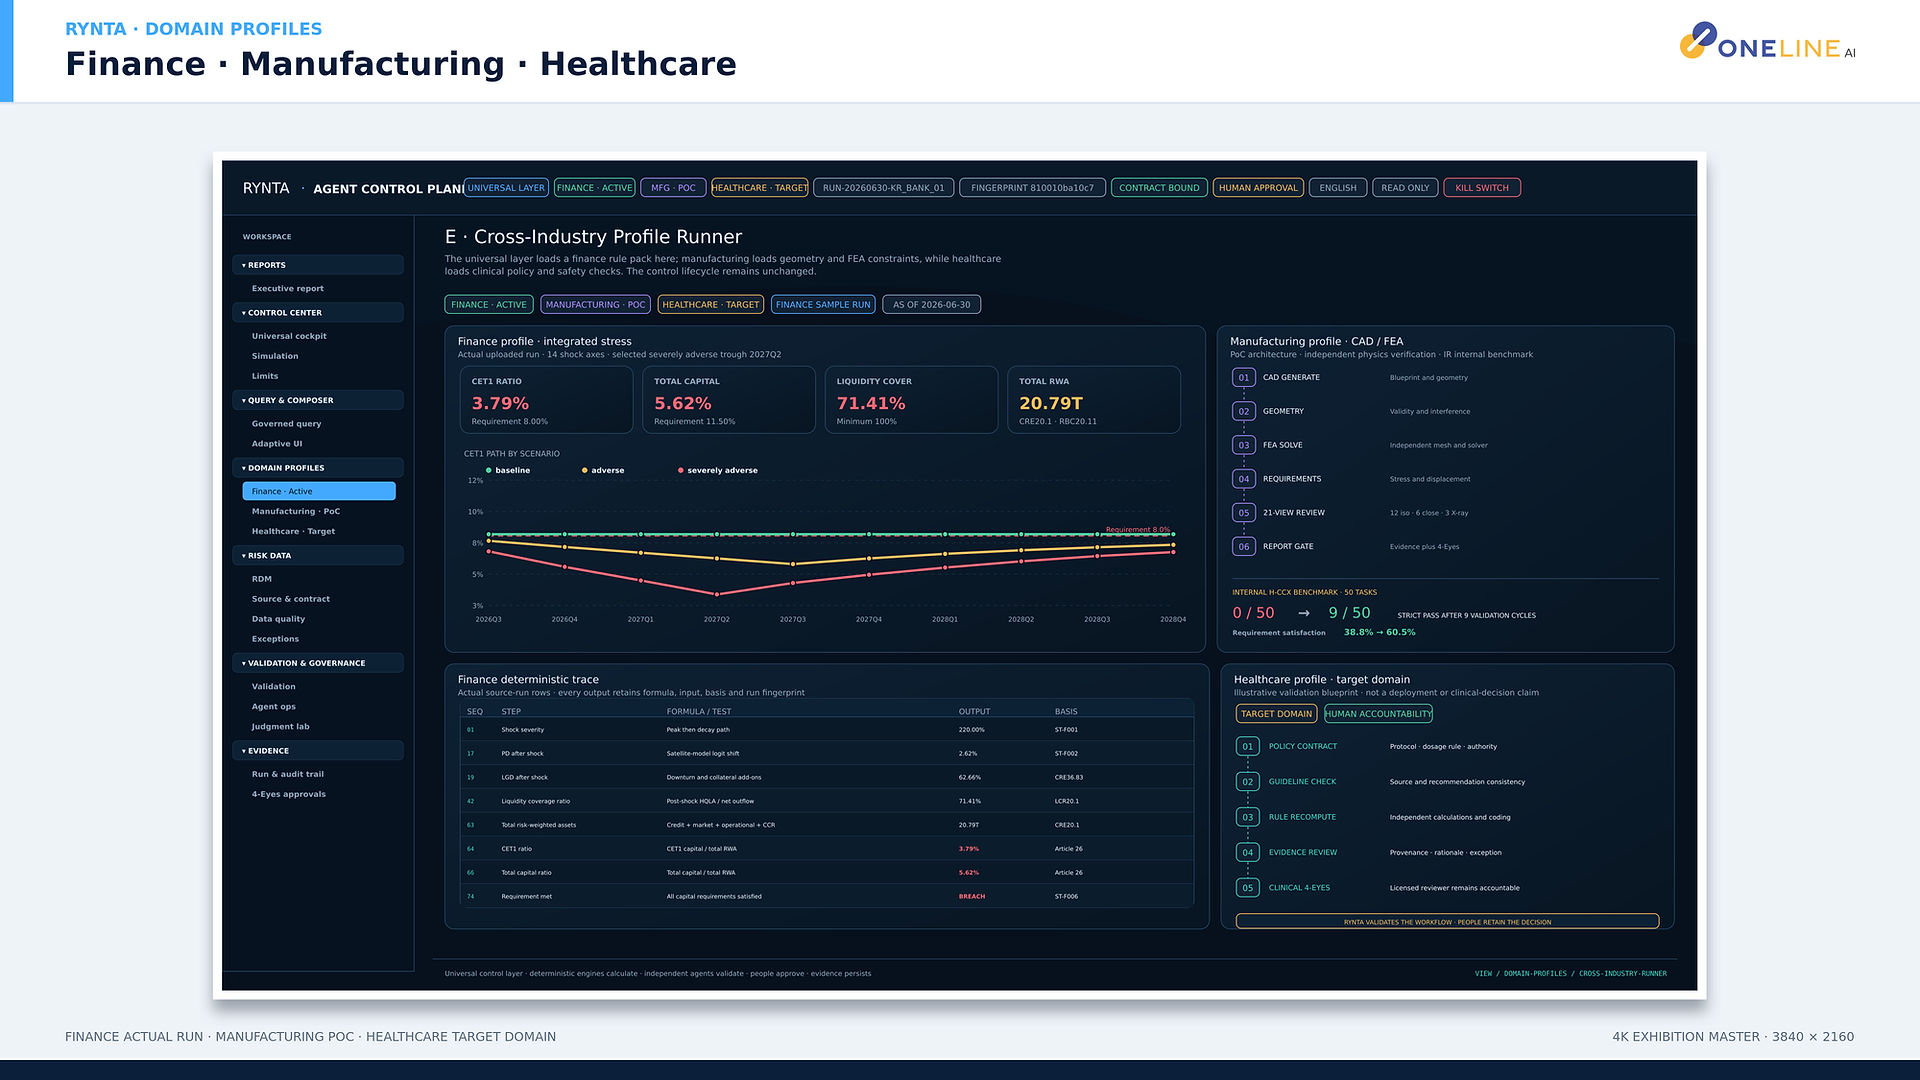Viewport: 1920px width, 1080px height.
Task: Open Run & audit trail
Action: pos(288,775)
